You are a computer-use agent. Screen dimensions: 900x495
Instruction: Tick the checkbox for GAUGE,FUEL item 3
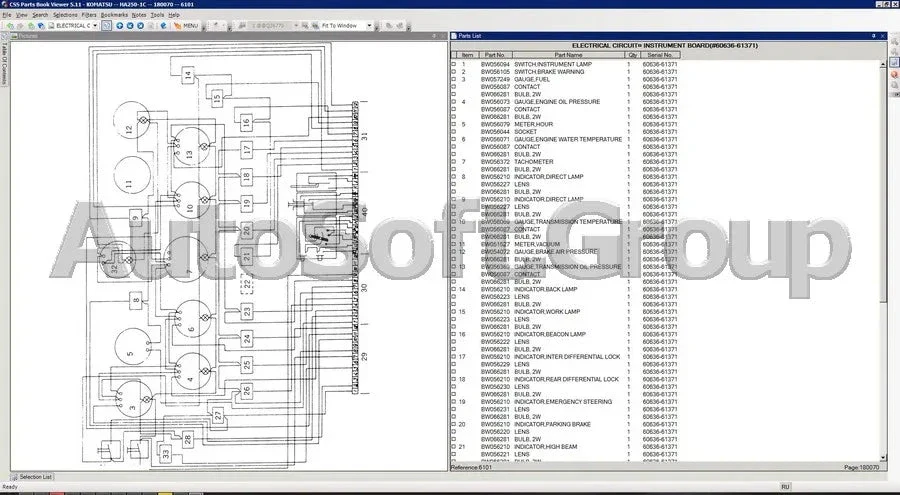(453, 79)
